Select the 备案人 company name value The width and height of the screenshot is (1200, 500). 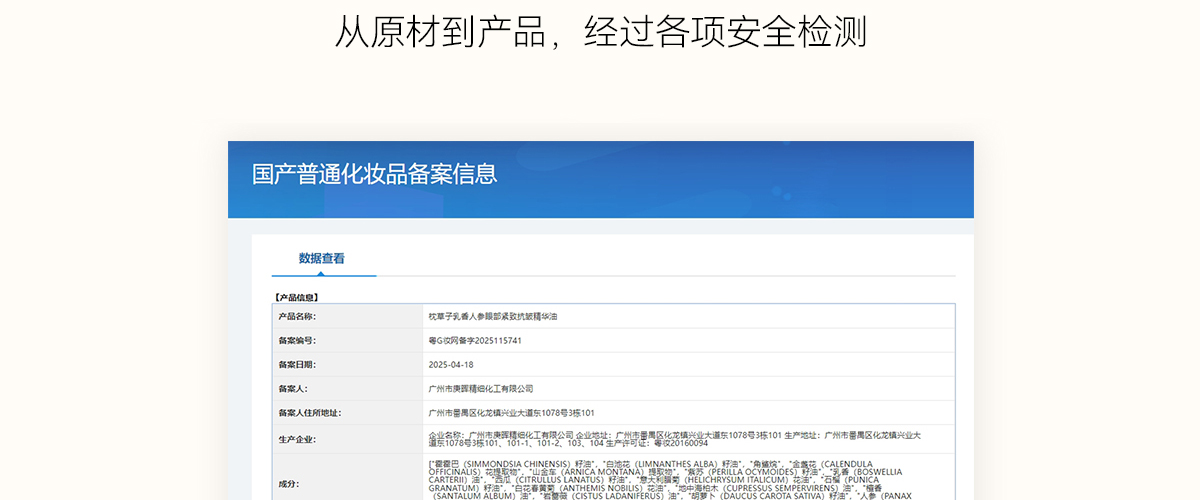[x=480, y=388]
